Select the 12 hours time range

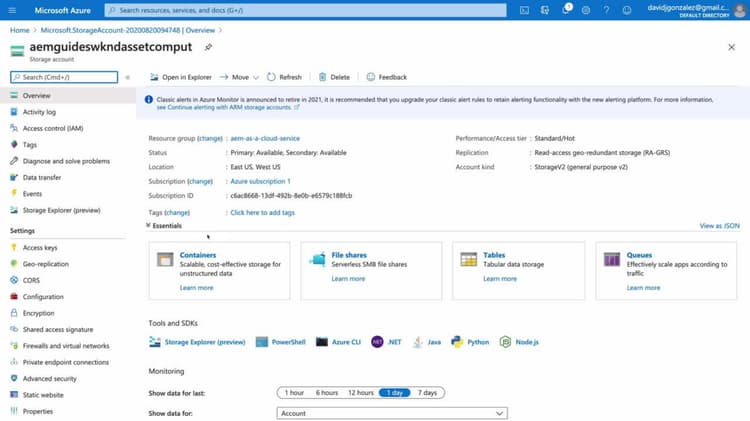click(361, 393)
